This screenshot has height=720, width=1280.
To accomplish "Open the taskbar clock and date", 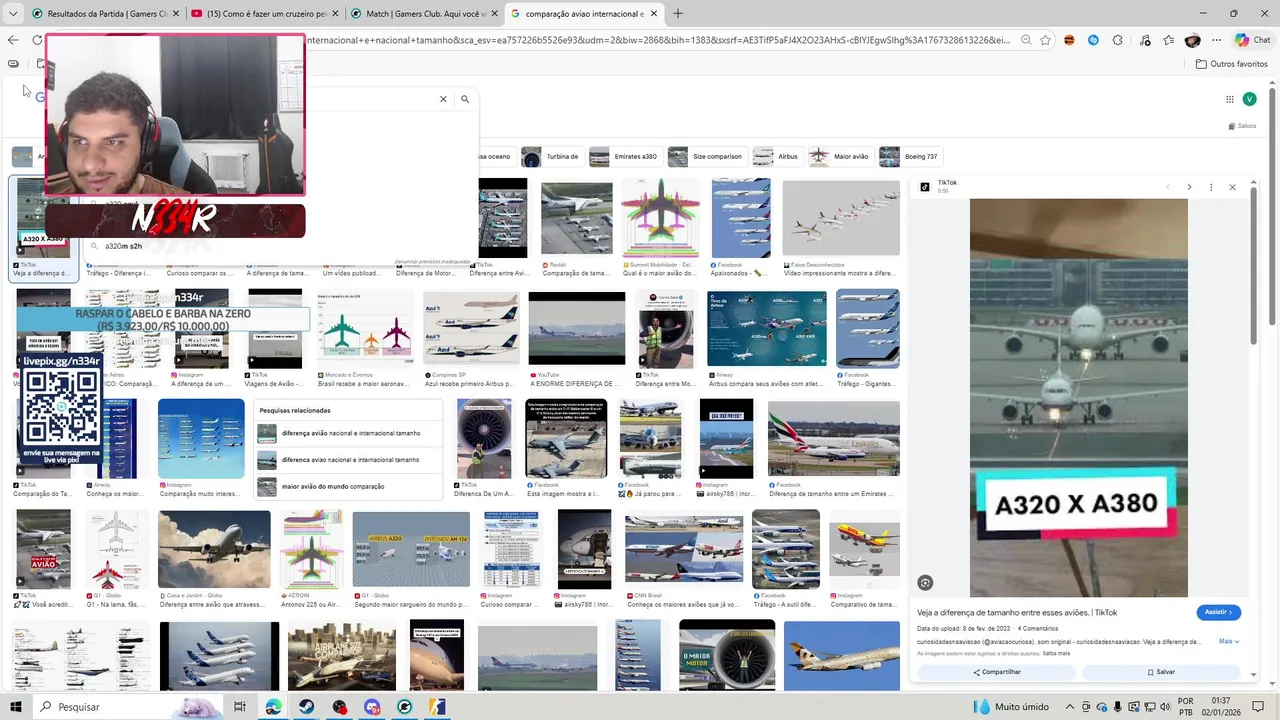I will 1220,707.
